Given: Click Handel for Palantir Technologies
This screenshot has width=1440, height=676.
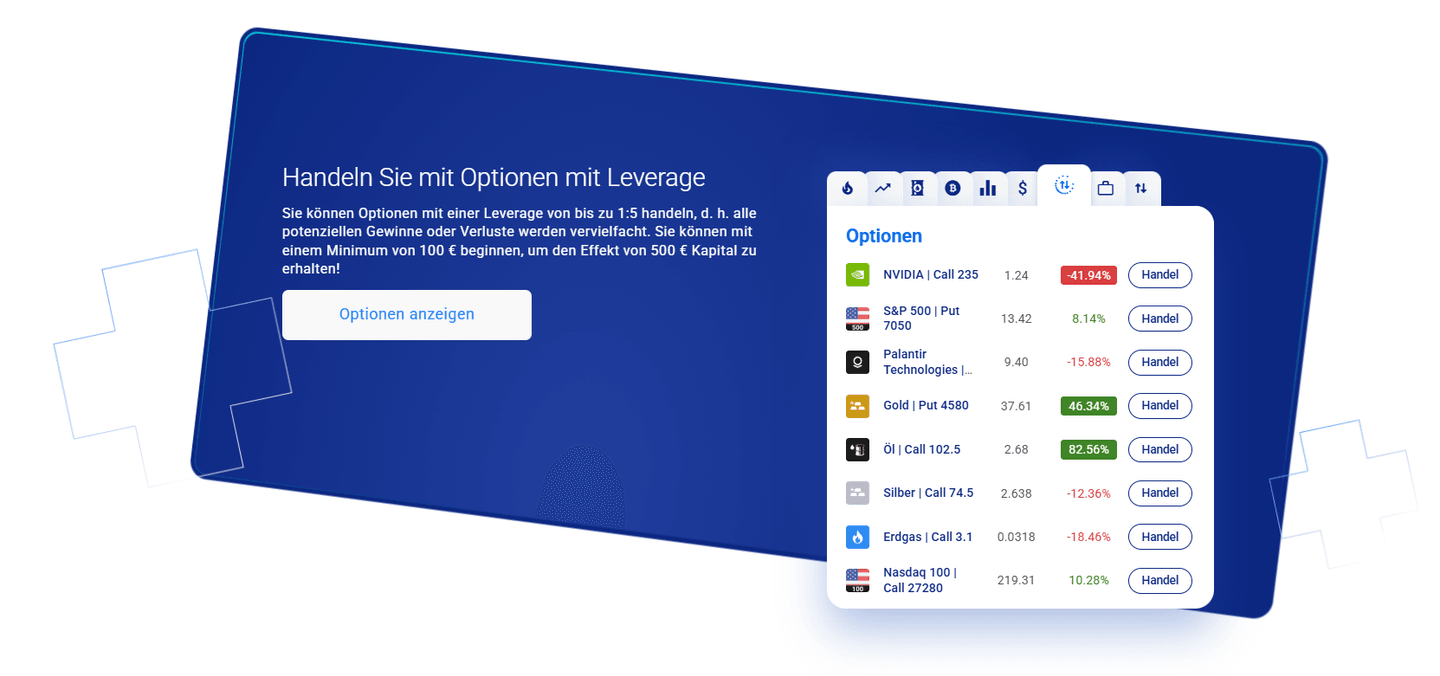Looking at the screenshot, I should [1160, 362].
